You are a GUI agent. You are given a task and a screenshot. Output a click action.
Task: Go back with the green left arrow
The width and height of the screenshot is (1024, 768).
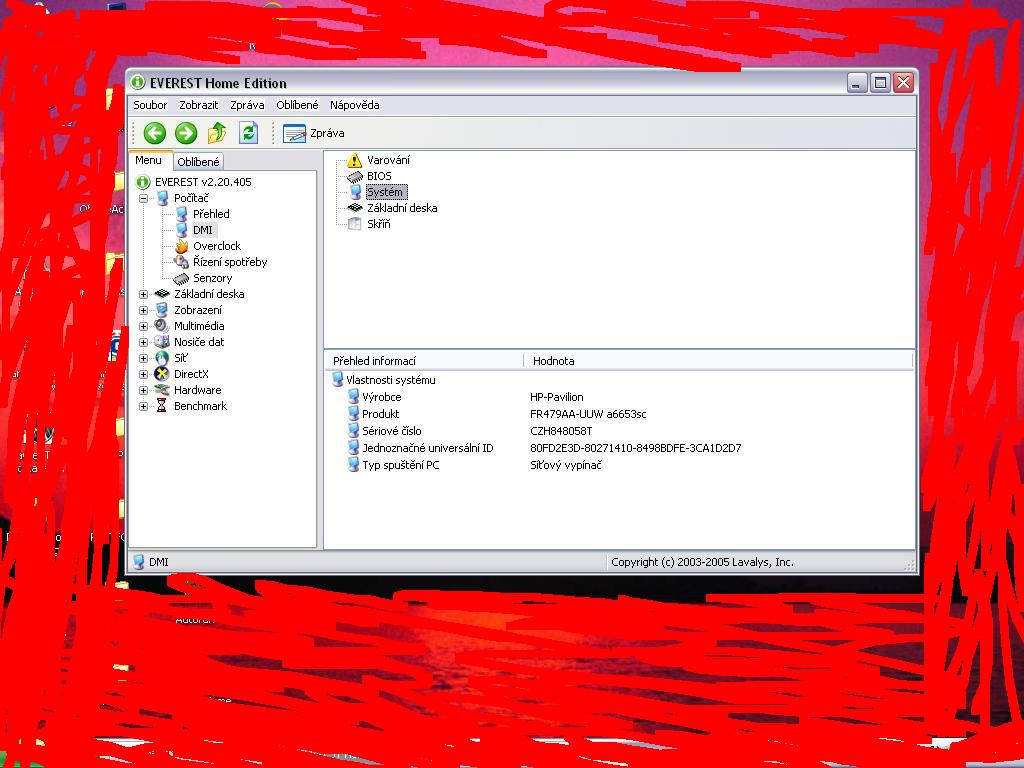coord(155,133)
